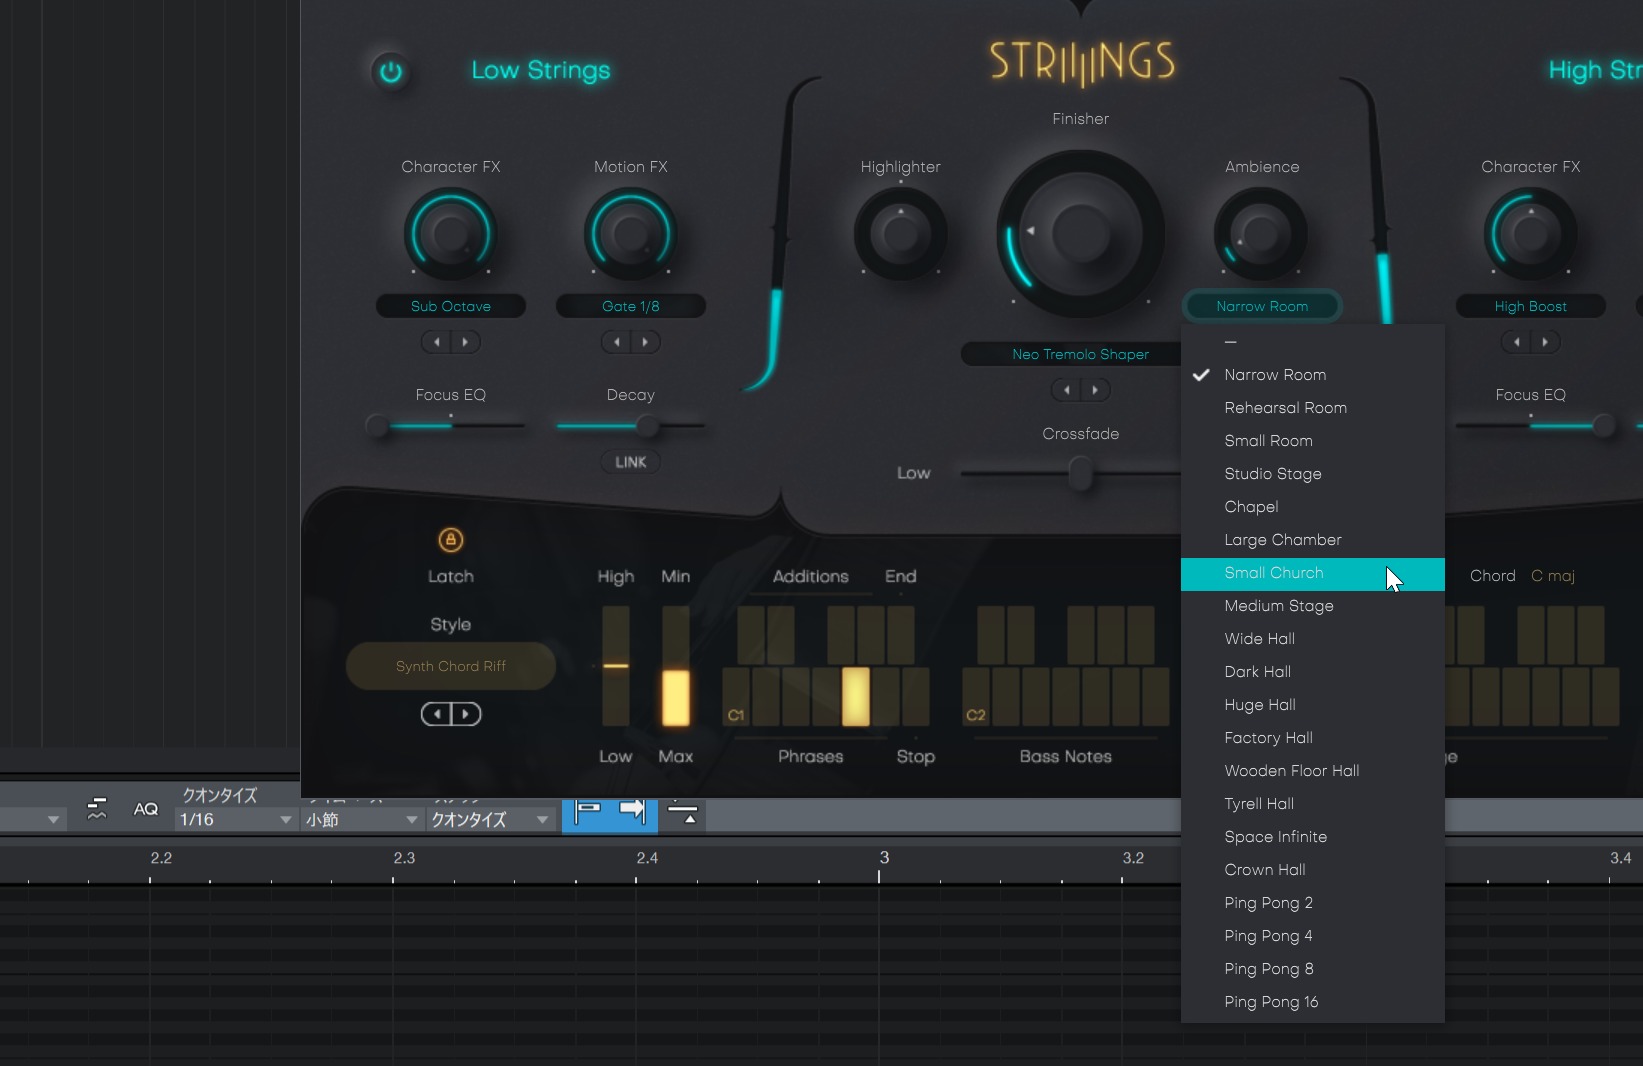Select Ping Pong 2 ambience preset
Image resolution: width=1643 pixels, height=1066 pixels.
pyautogui.click(x=1313, y=903)
